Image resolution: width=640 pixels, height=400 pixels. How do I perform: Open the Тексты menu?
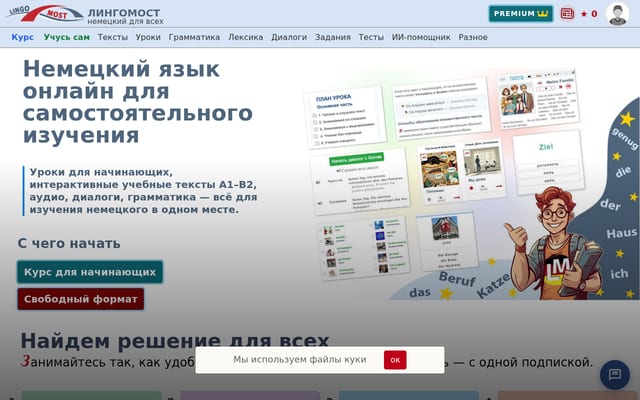(x=113, y=37)
